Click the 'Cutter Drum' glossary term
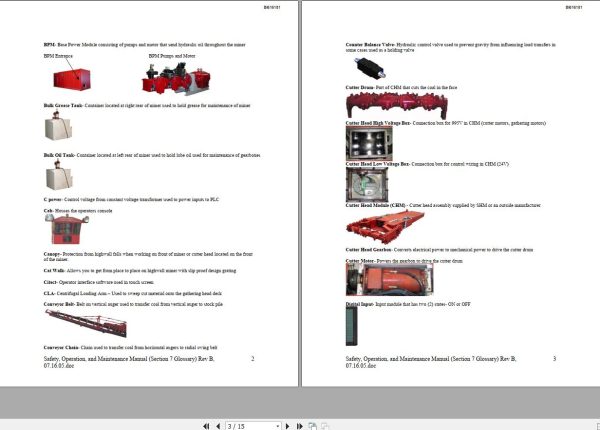This screenshot has height=430, width=600. pyautogui.click(x=360, y=87)
